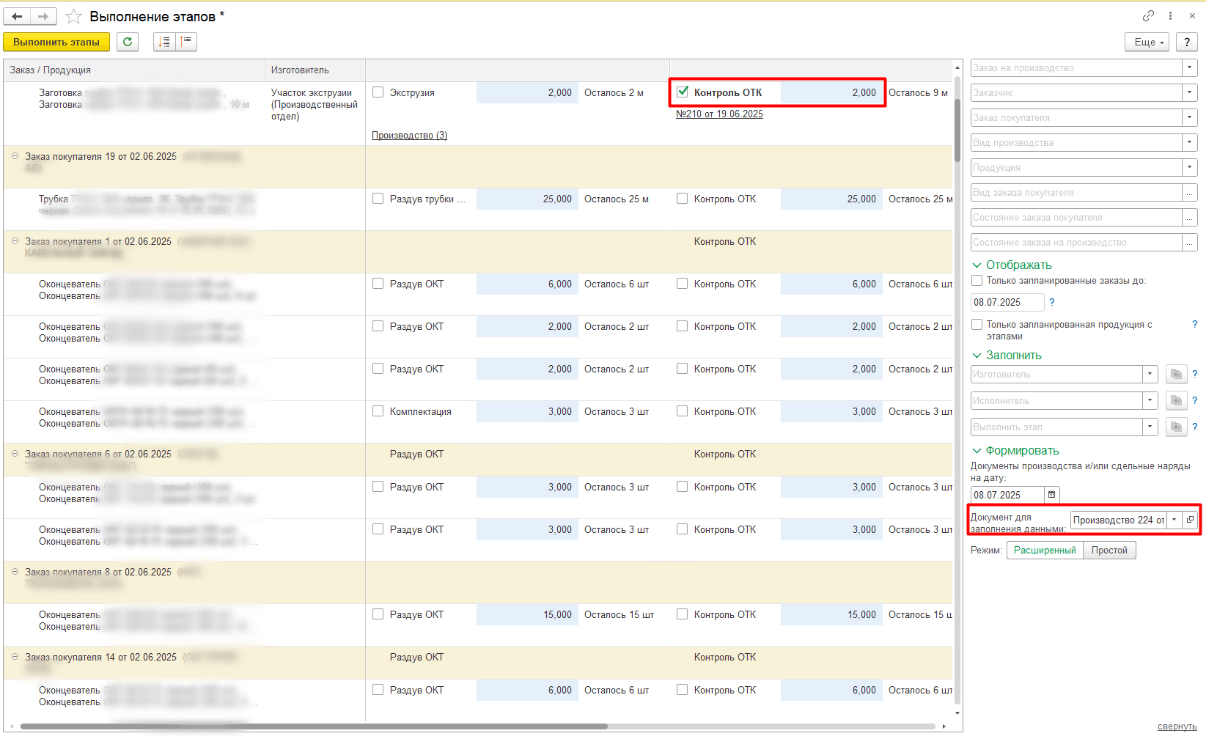The width and height of the screenshot is (1206, 736).
Task: Open calendar picker for production documents date
Action: click(x=1051, y=495)
